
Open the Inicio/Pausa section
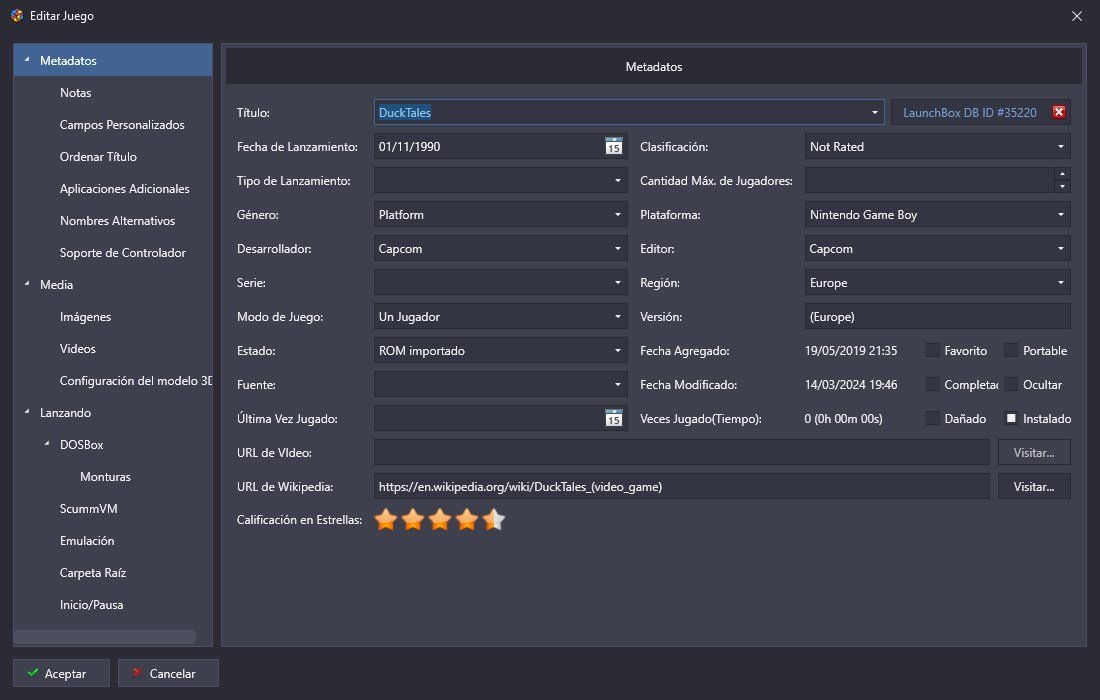(91, 605)
